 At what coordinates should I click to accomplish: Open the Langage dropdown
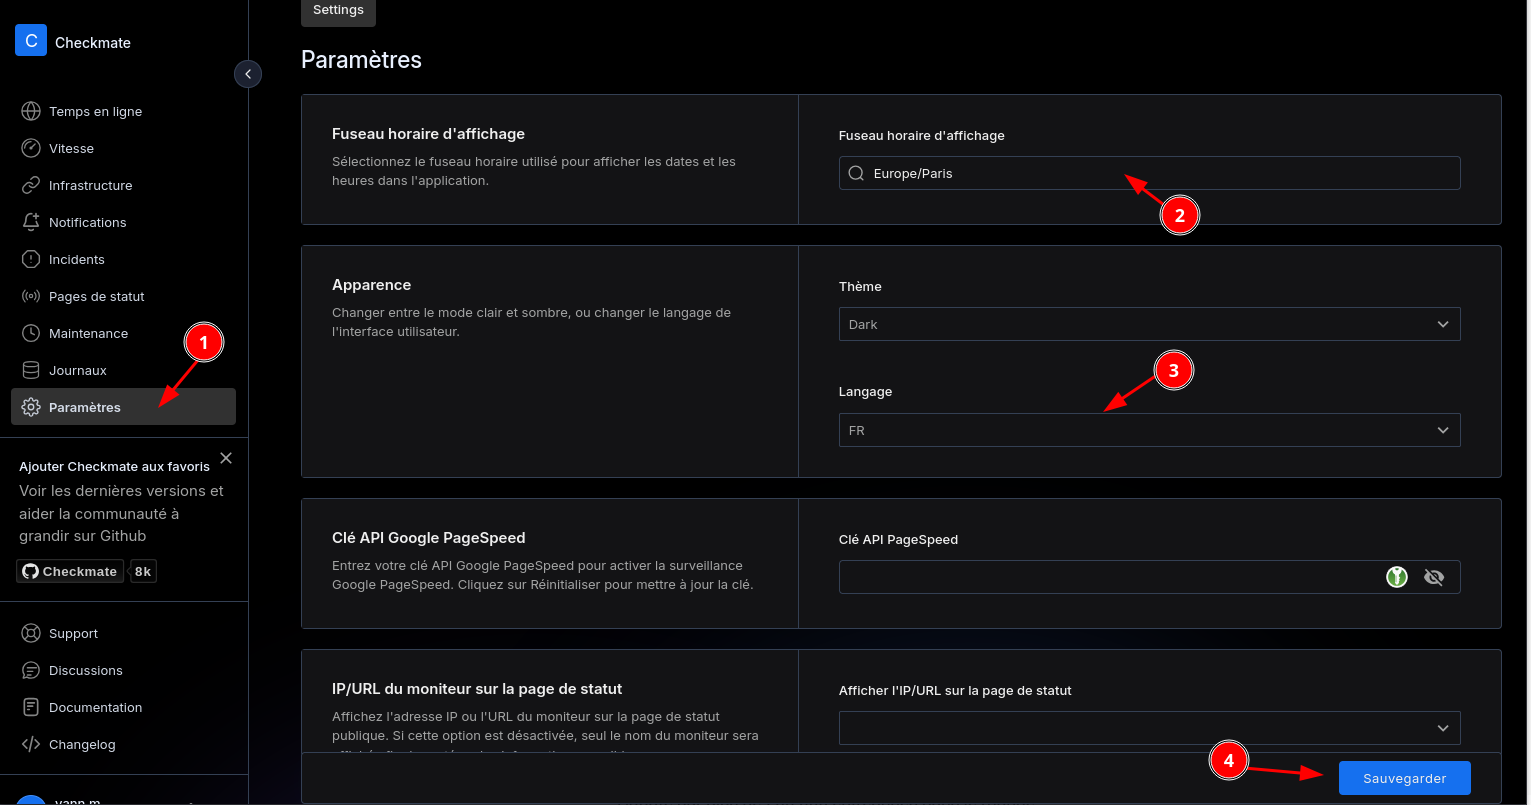(x=1148, y=430)
